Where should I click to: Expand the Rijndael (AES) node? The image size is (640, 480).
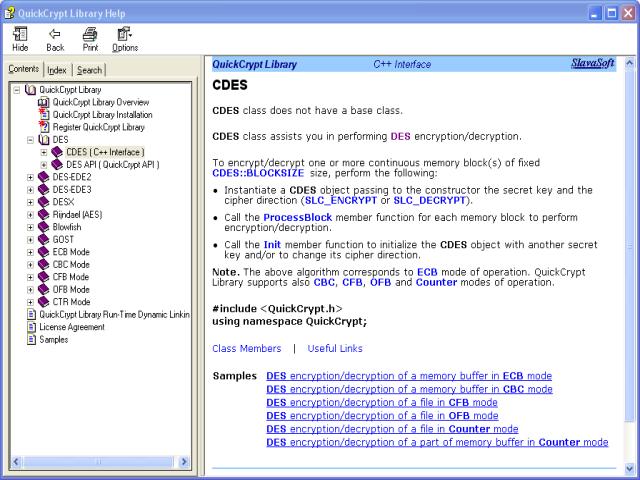[x=30, y=215]
